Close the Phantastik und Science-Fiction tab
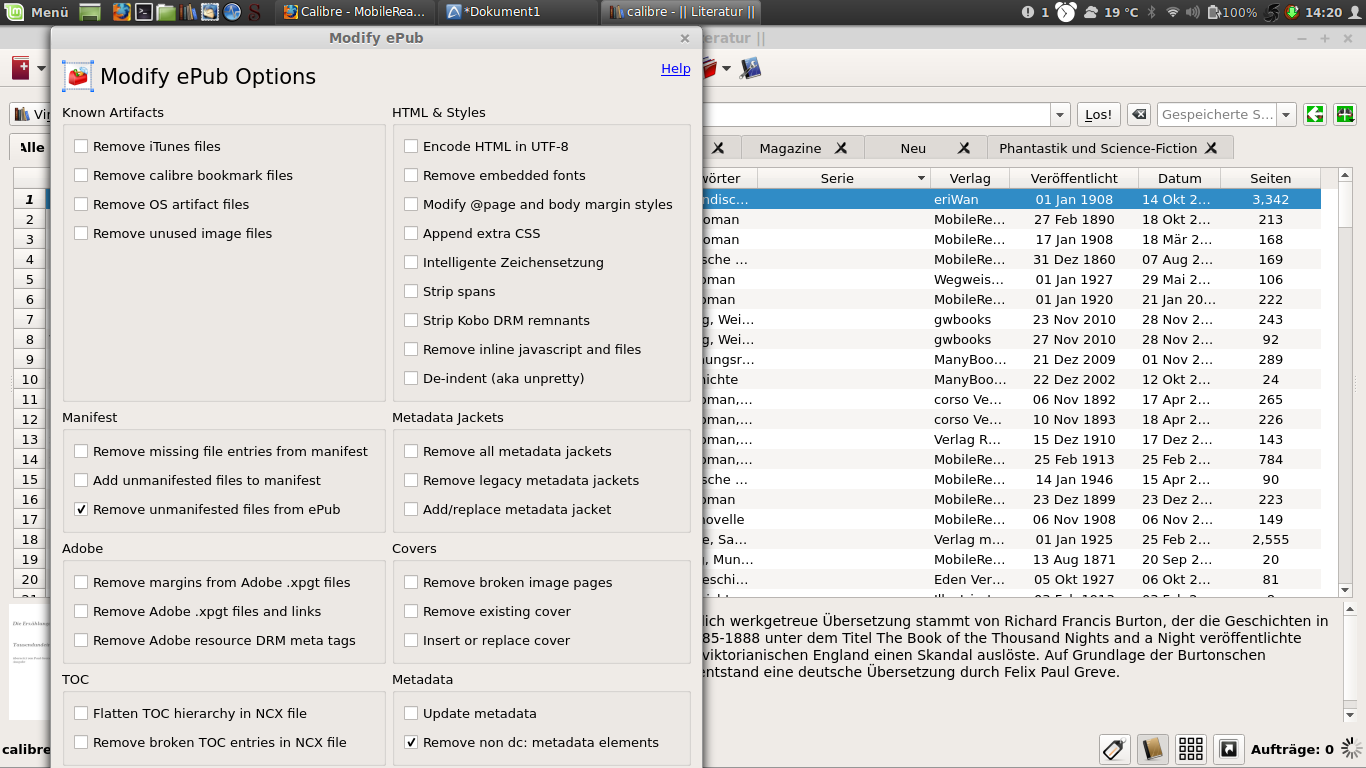 [1211, 148]
